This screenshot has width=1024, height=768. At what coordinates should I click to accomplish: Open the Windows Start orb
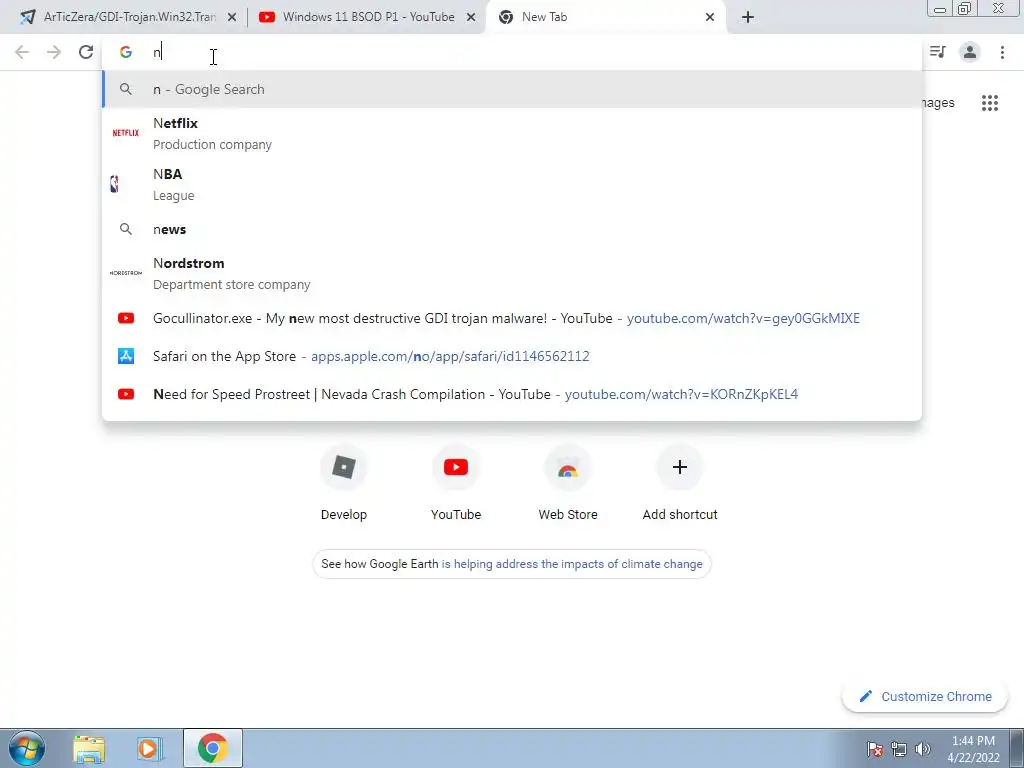(x=26, y=748)
